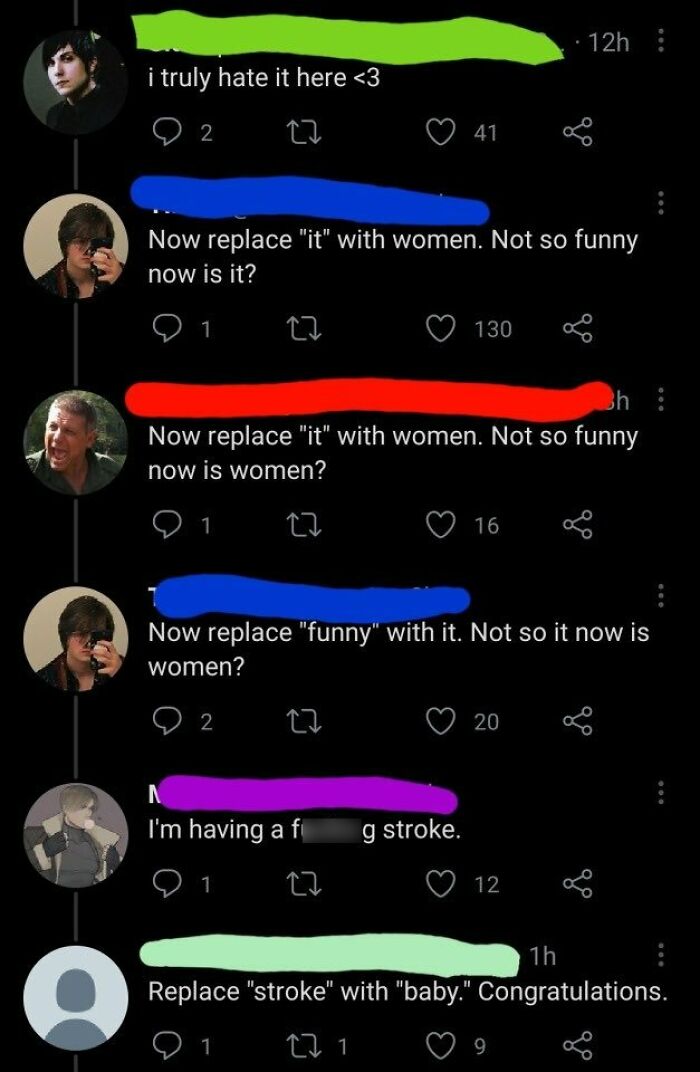Viewport: 700px width, 1072px height.
Task: Open the shouting man's profile picture
Action: click(x=75, y=441)
